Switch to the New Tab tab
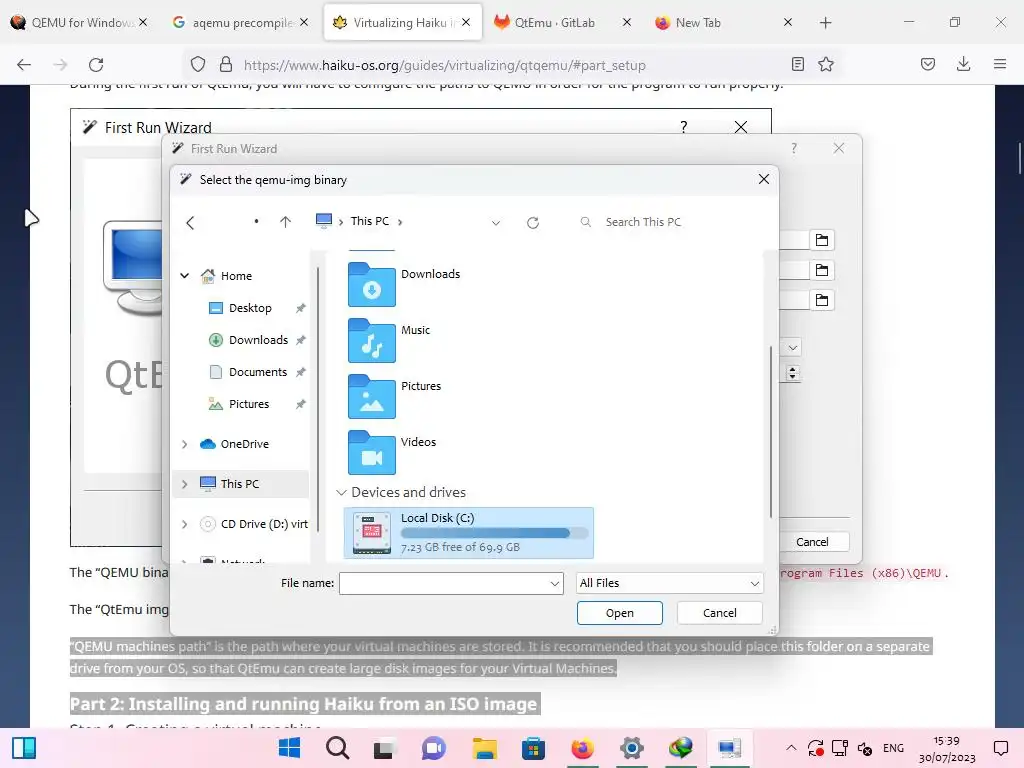This screenshot has height=768, width=1024. (x=721, y=22)
